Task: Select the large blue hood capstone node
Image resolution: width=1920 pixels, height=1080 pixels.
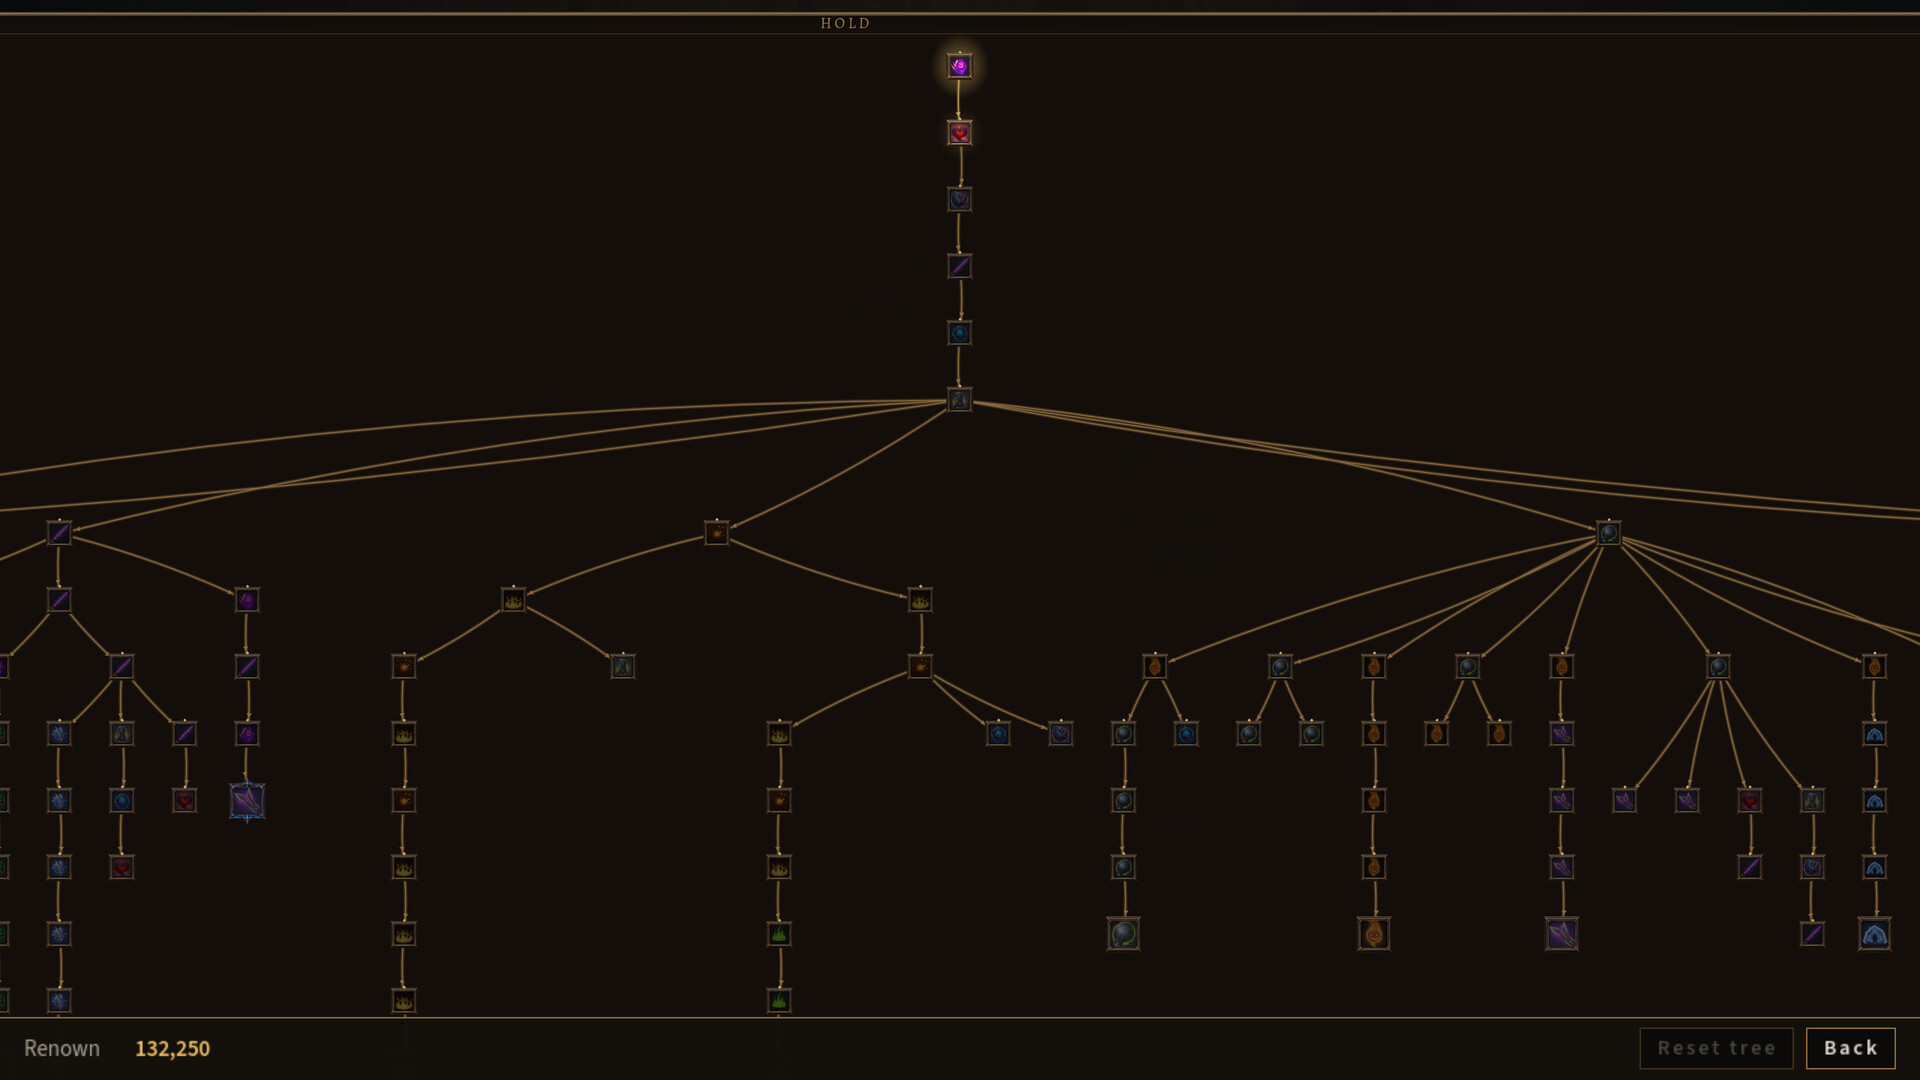Action: [1874, 934]
